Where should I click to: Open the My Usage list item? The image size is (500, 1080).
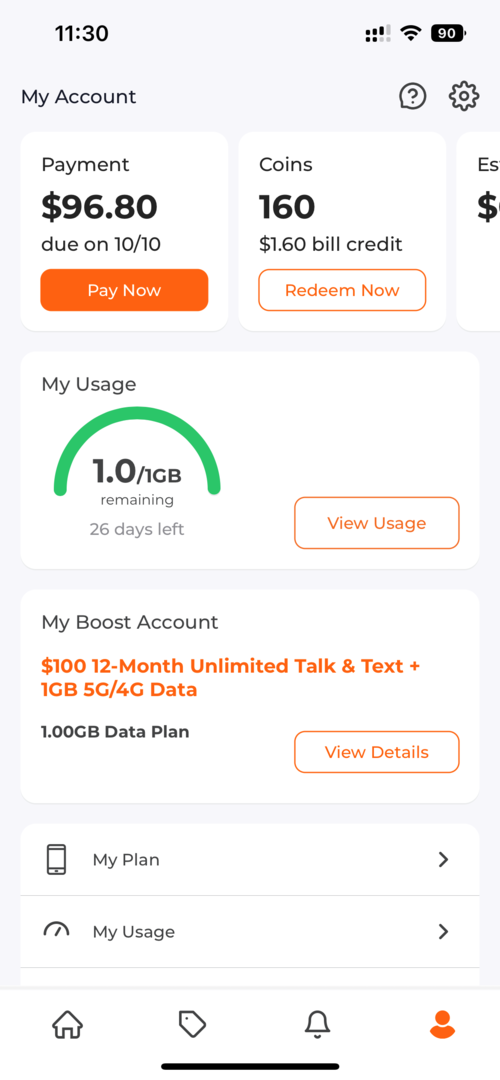[x=250, y=932]
